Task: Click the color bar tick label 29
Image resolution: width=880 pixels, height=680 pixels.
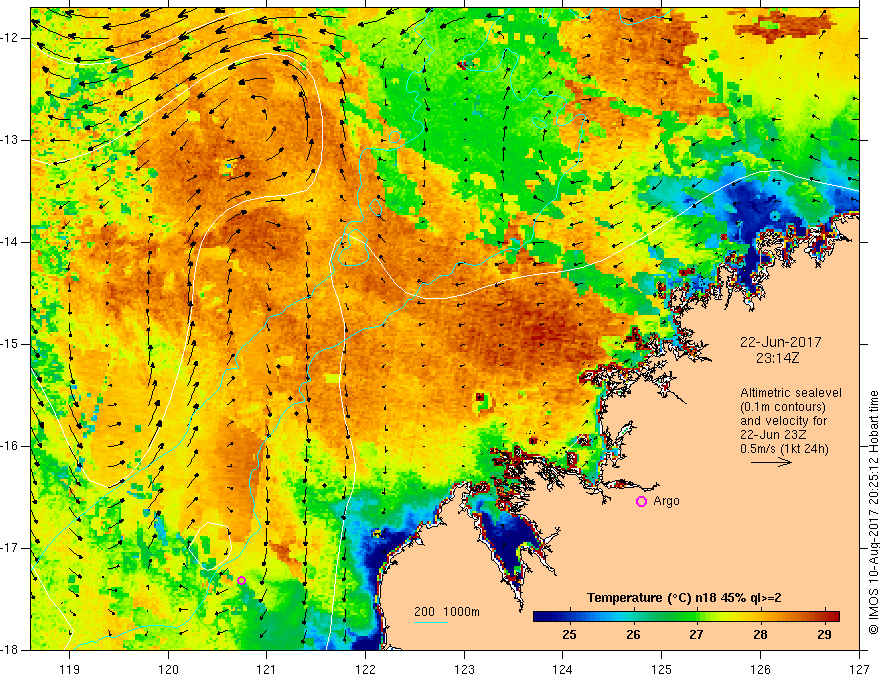Action: [x=824, y=635]
